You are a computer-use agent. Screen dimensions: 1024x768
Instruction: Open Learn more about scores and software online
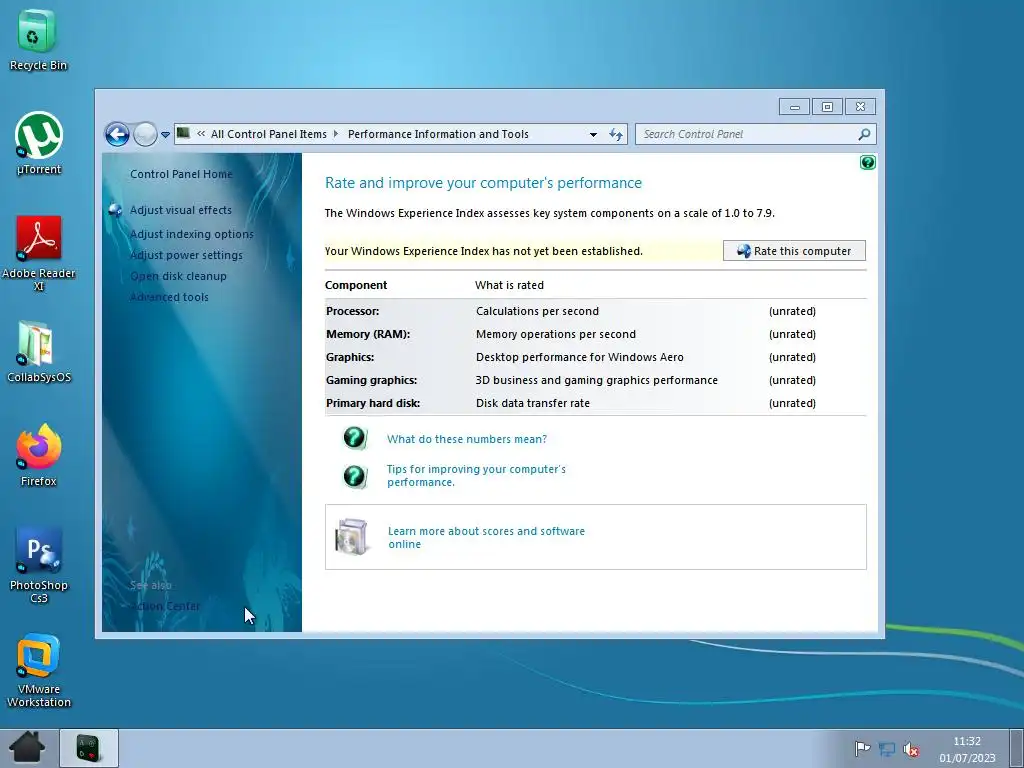[487, 537]
